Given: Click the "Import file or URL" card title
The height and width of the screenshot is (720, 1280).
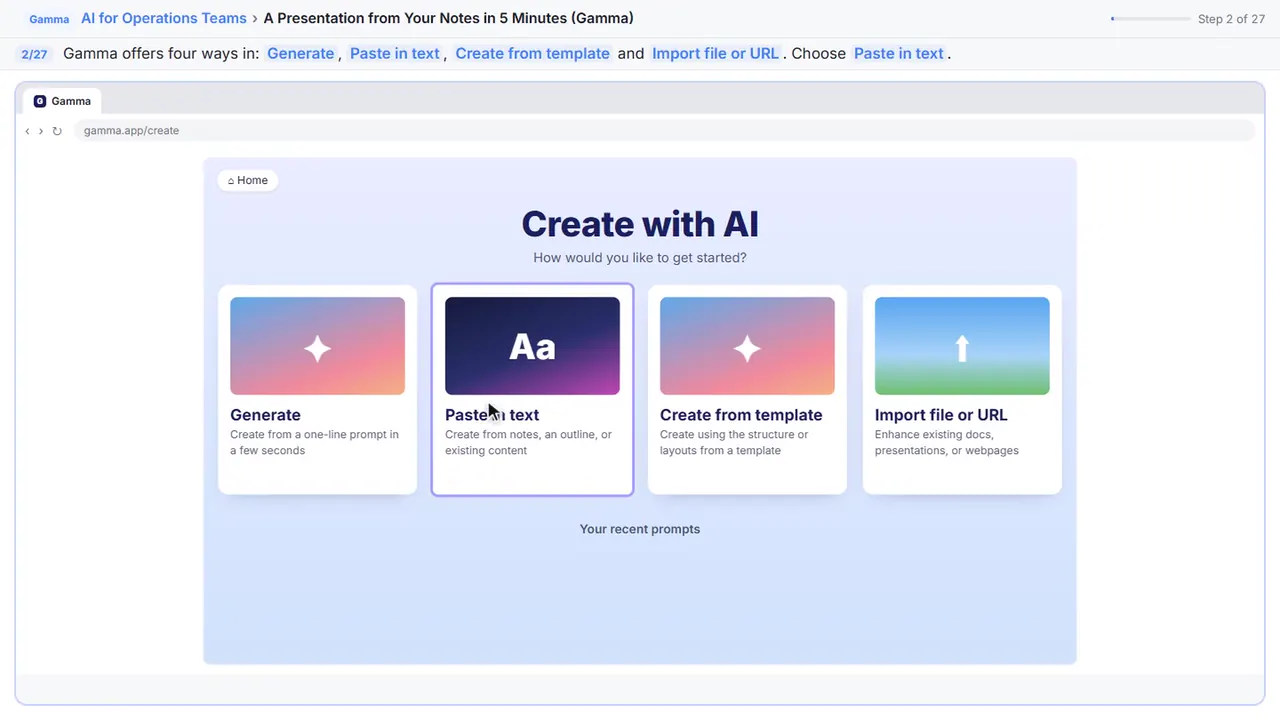Looking at the screenshot, I should coord(941,415).
